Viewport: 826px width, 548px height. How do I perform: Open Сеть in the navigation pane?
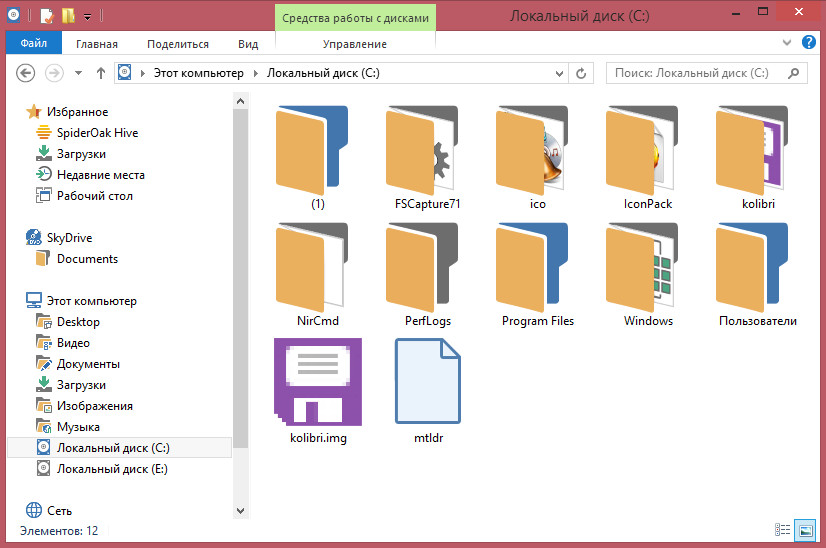click(59, 511)
